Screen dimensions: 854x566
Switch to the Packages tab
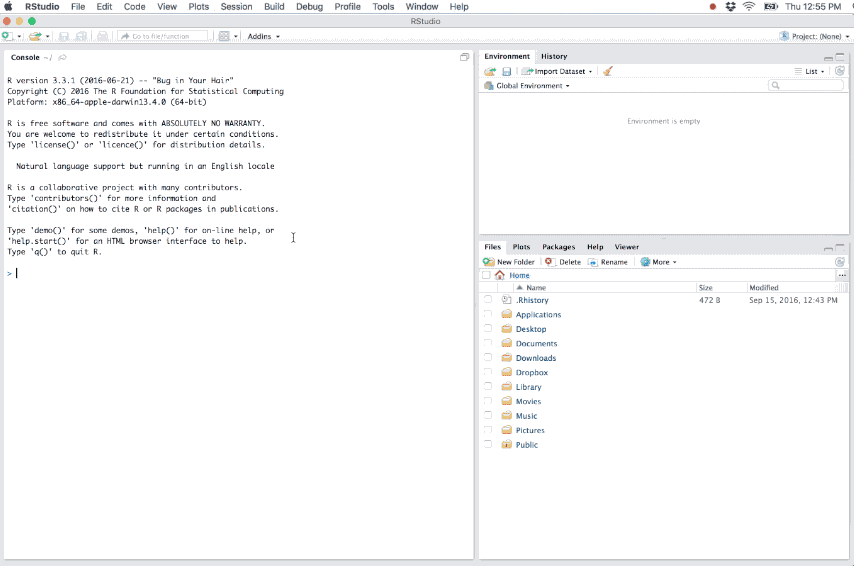click(x=558, y=247)
